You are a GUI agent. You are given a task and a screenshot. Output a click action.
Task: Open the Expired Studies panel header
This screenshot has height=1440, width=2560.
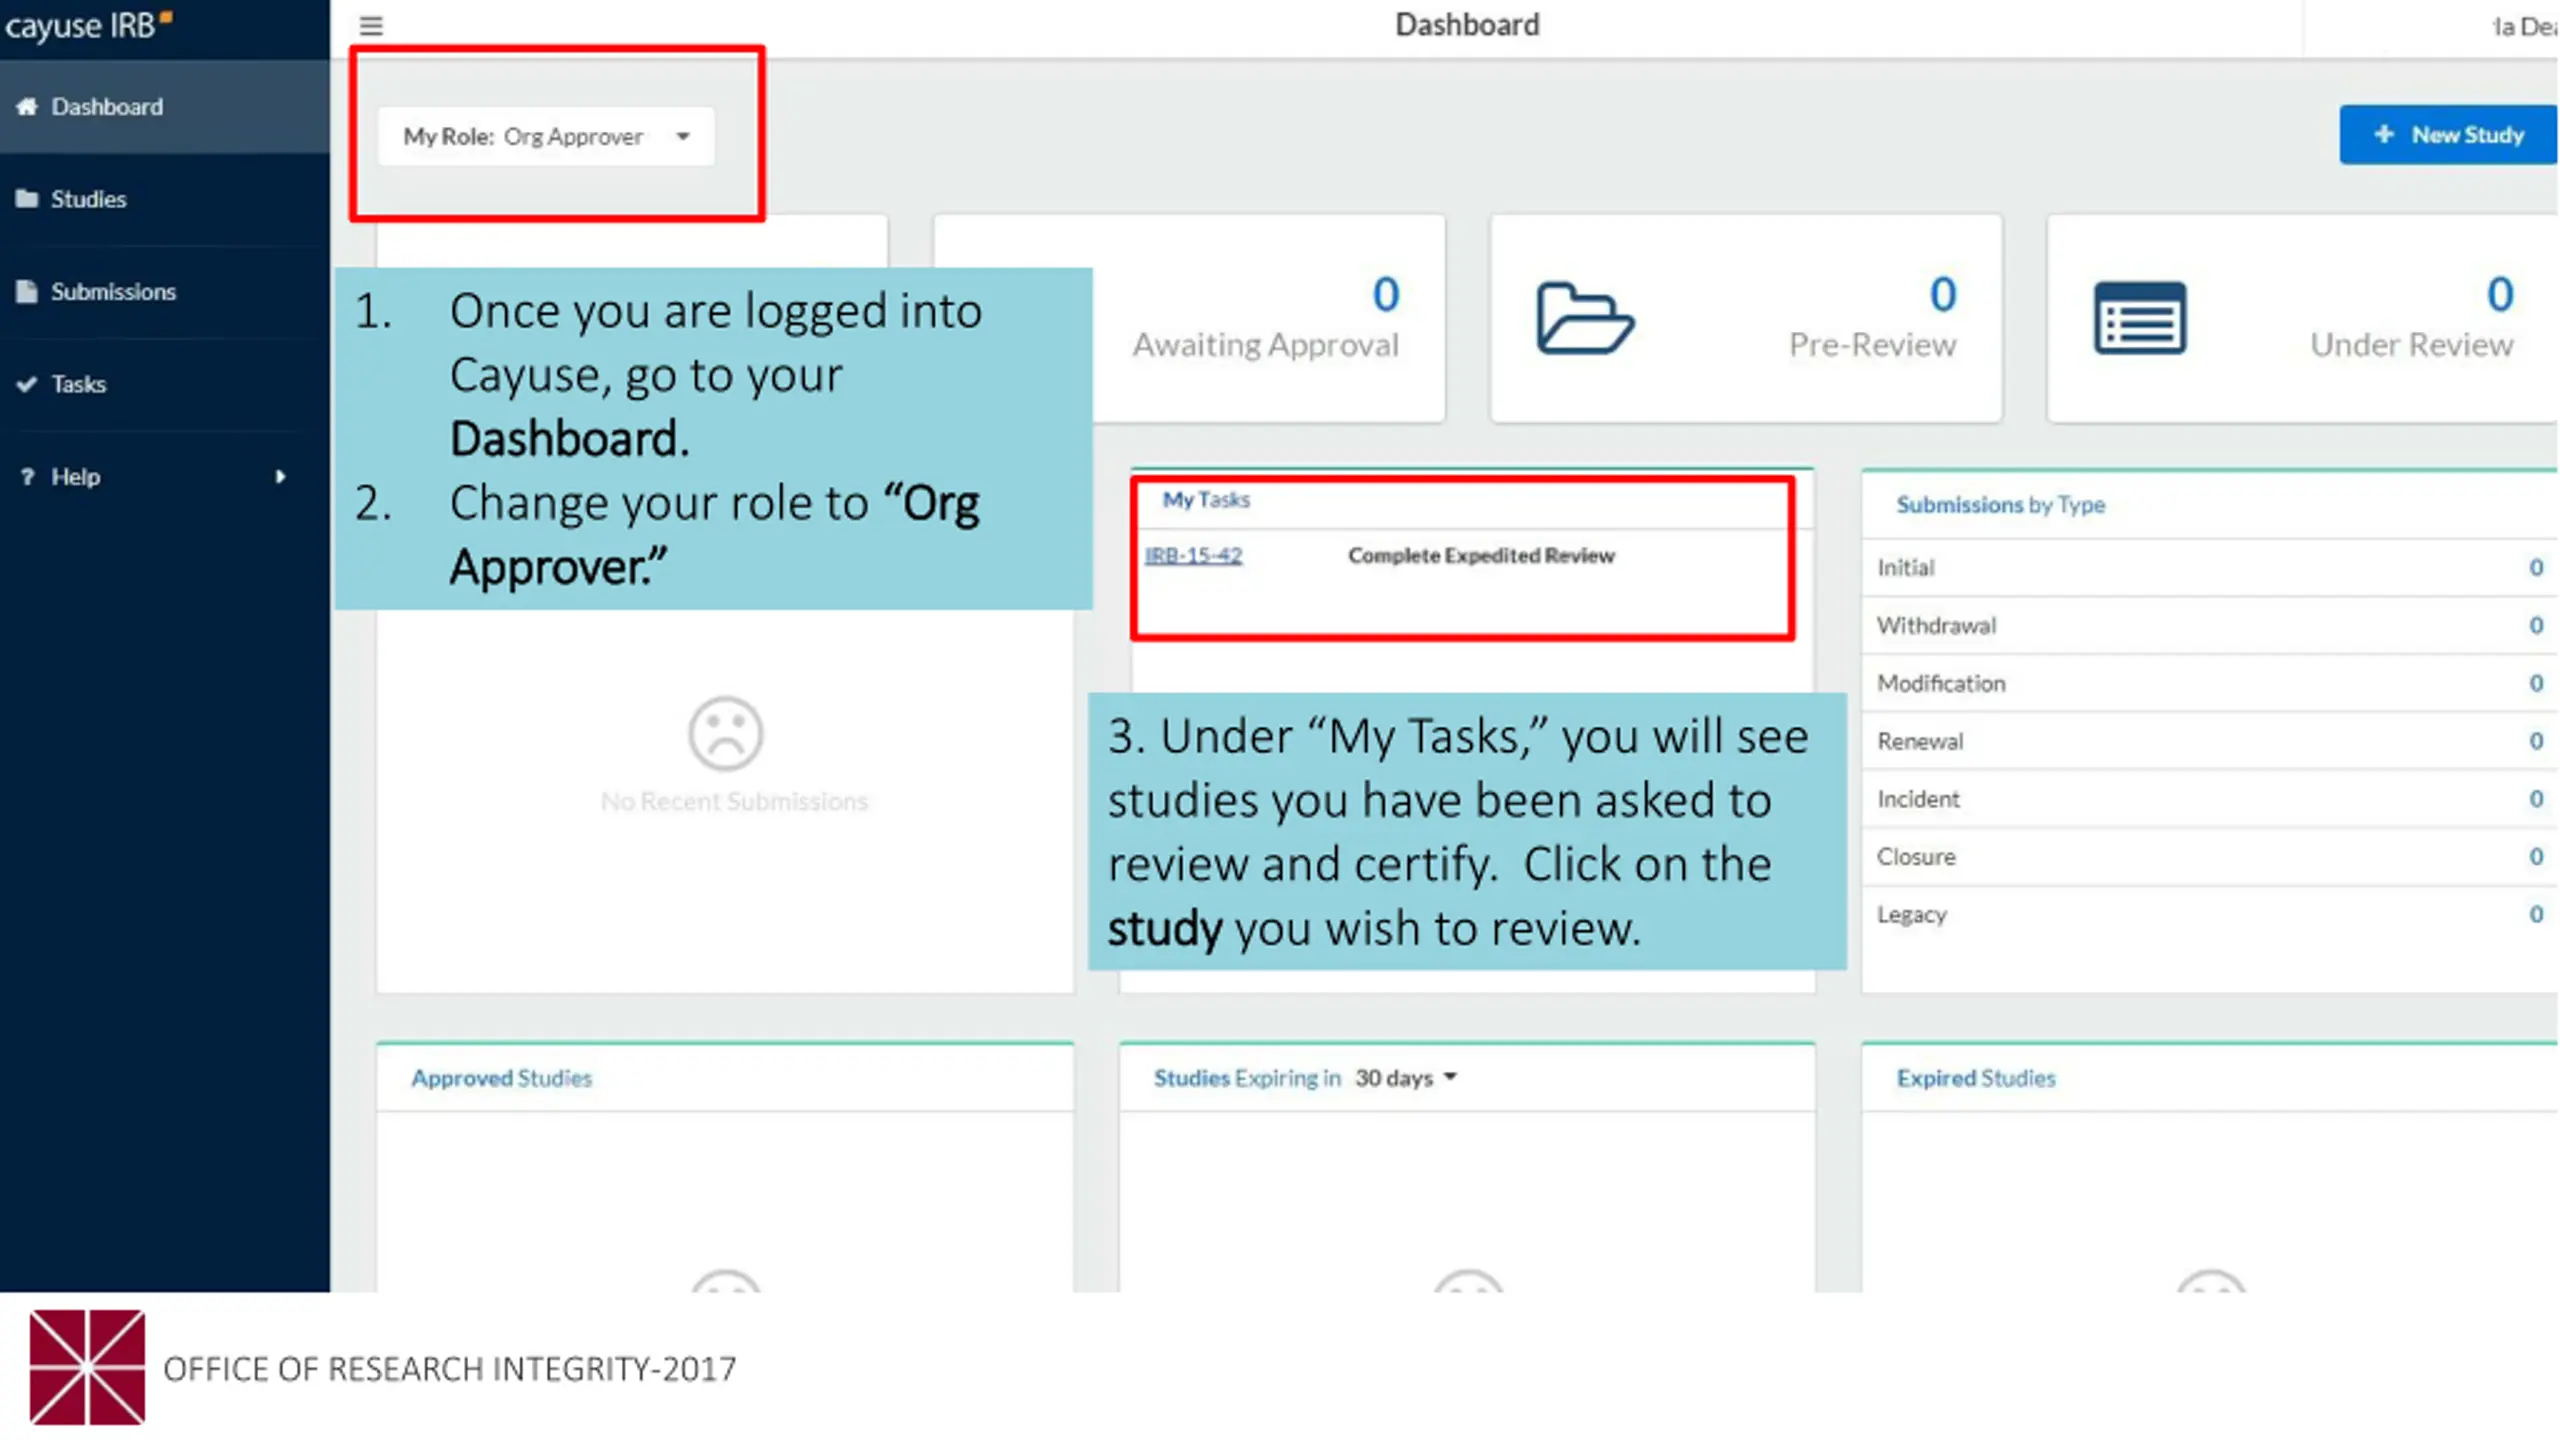tap(1976, 1078)
